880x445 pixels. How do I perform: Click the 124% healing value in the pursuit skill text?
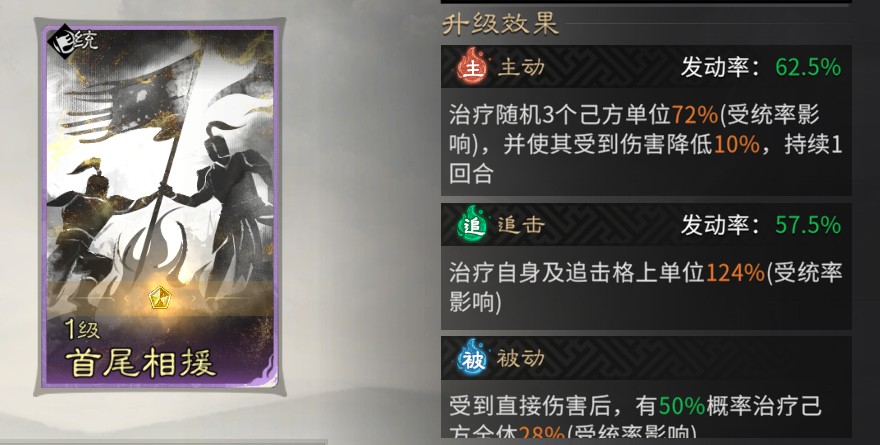pos(735,273)
